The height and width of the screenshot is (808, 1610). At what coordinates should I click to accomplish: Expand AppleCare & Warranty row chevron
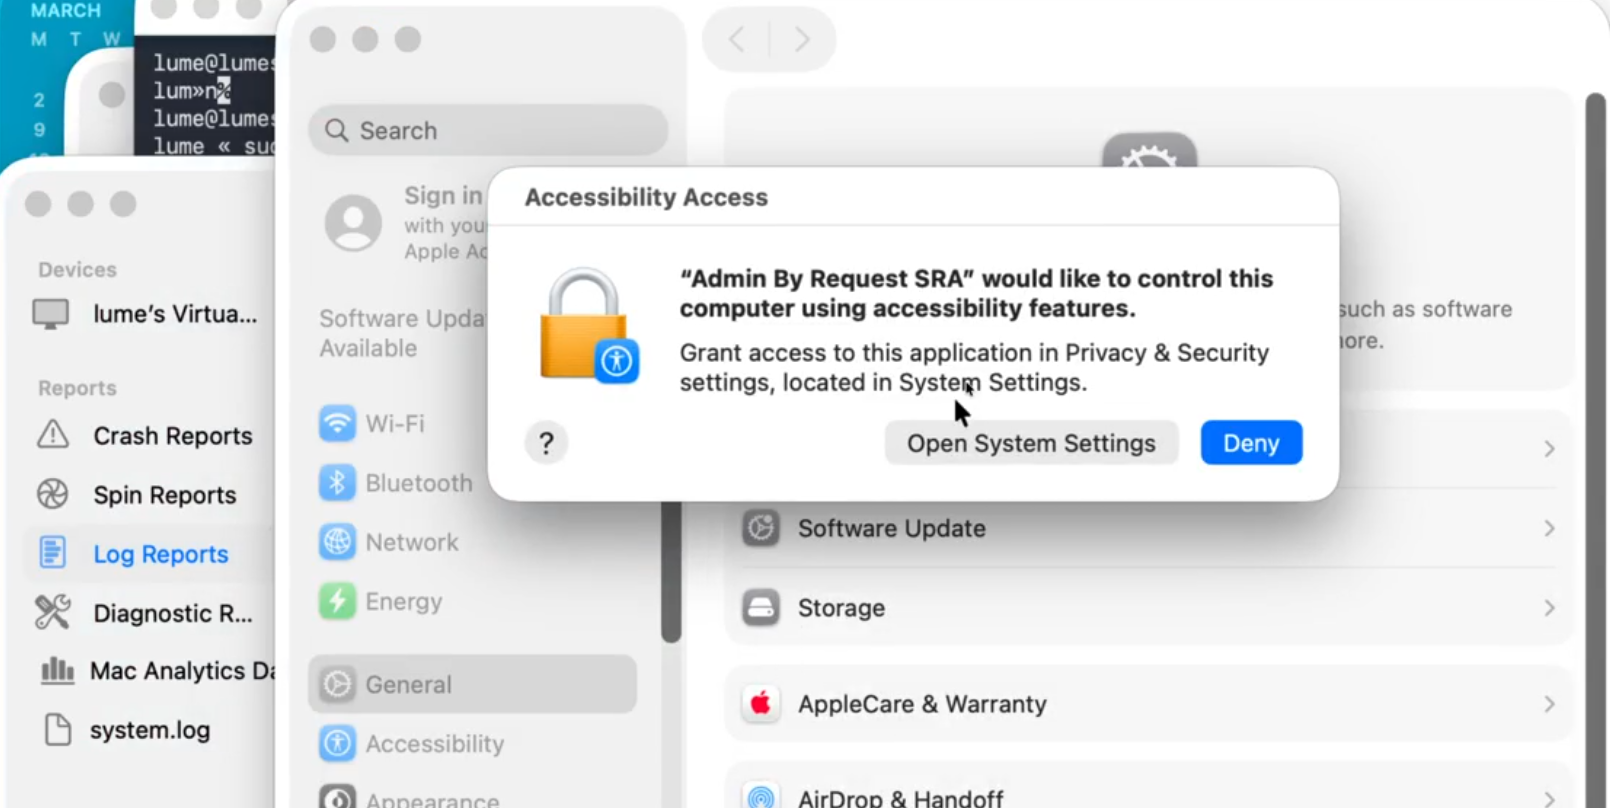pyautogui.click(x=1549, y=704)
